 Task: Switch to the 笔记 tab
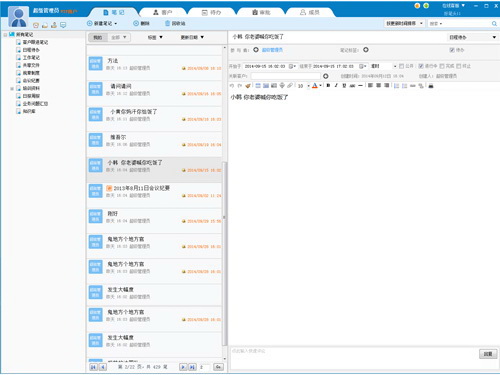tap(114, 12)
